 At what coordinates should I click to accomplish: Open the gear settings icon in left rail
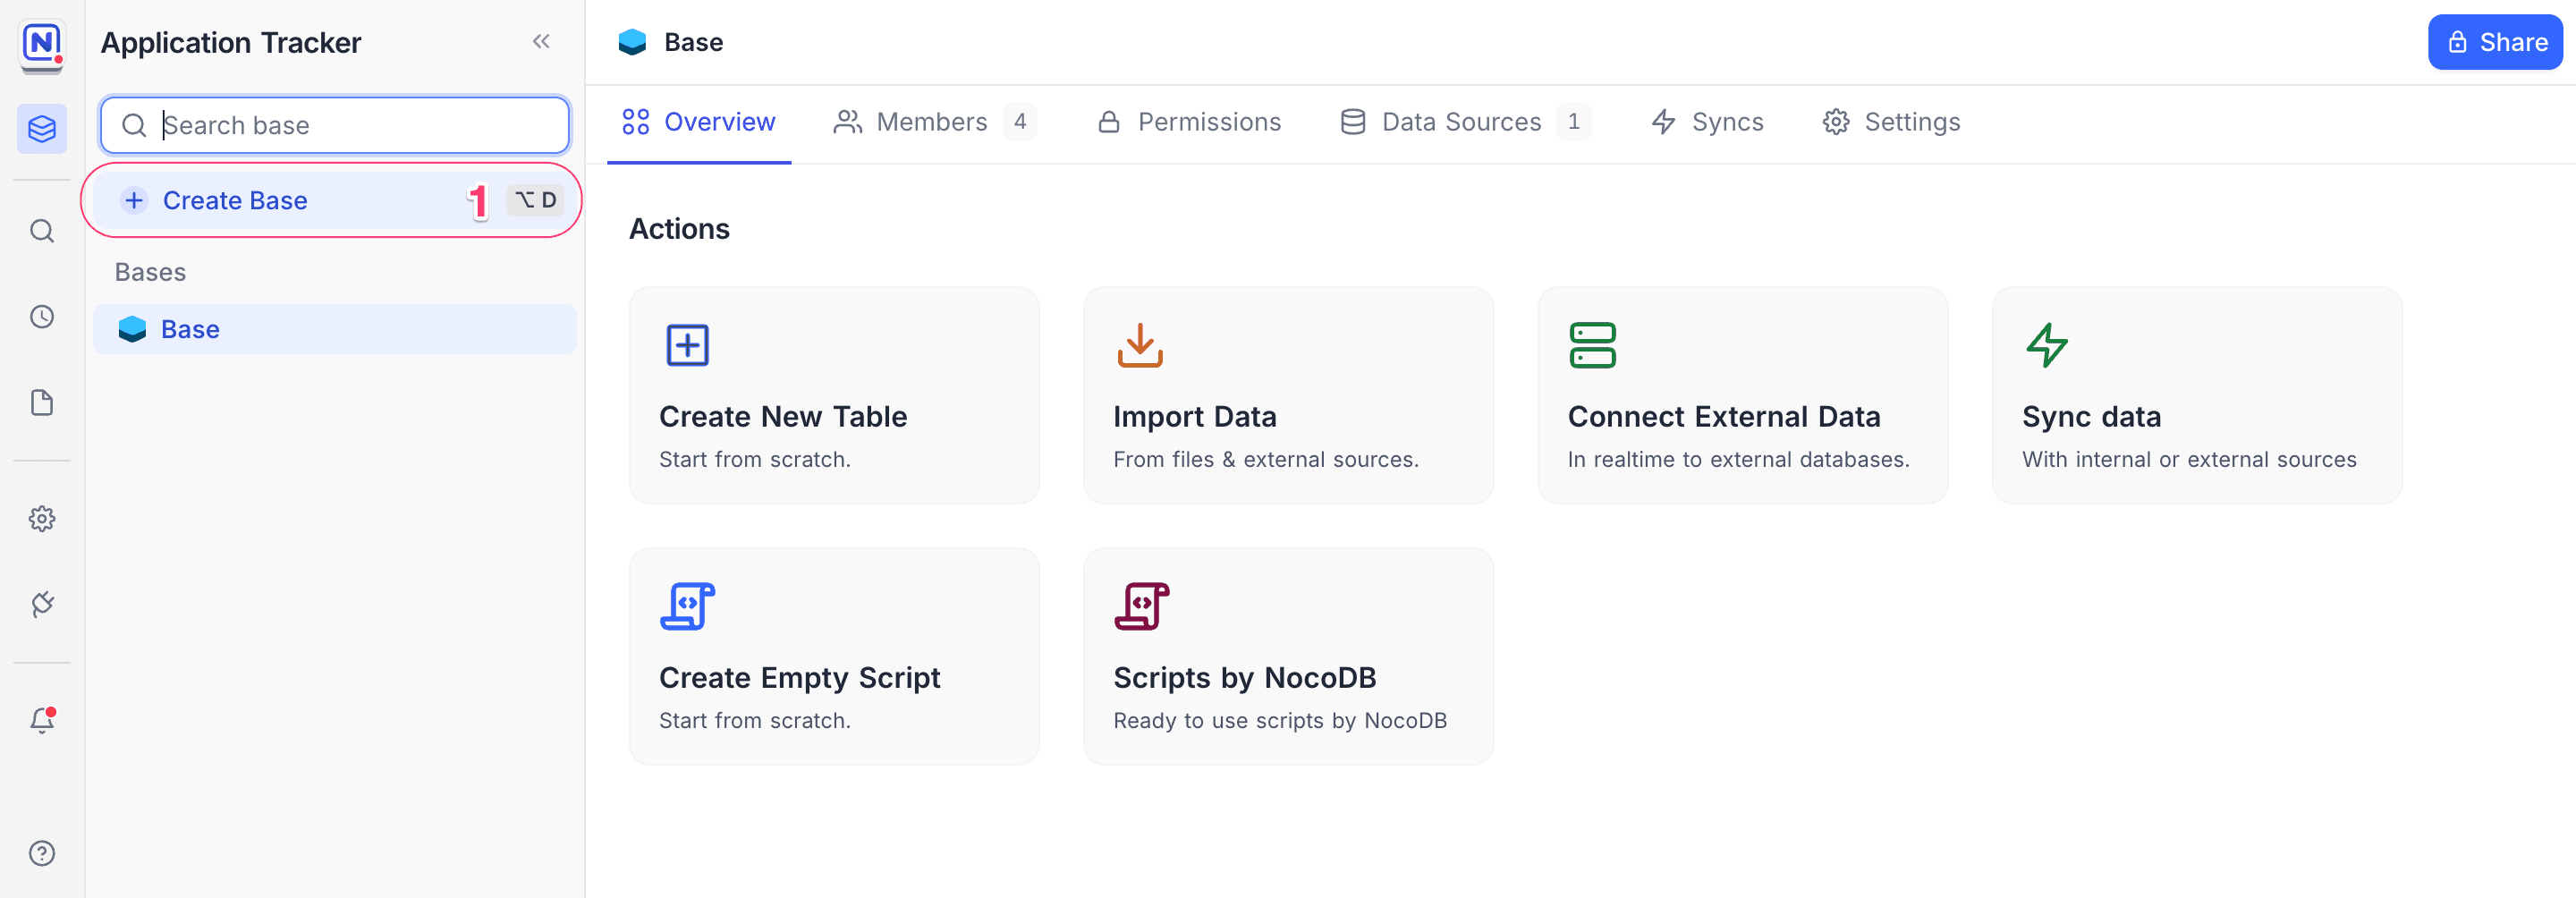pyautogui.click(x=42, y=519)
